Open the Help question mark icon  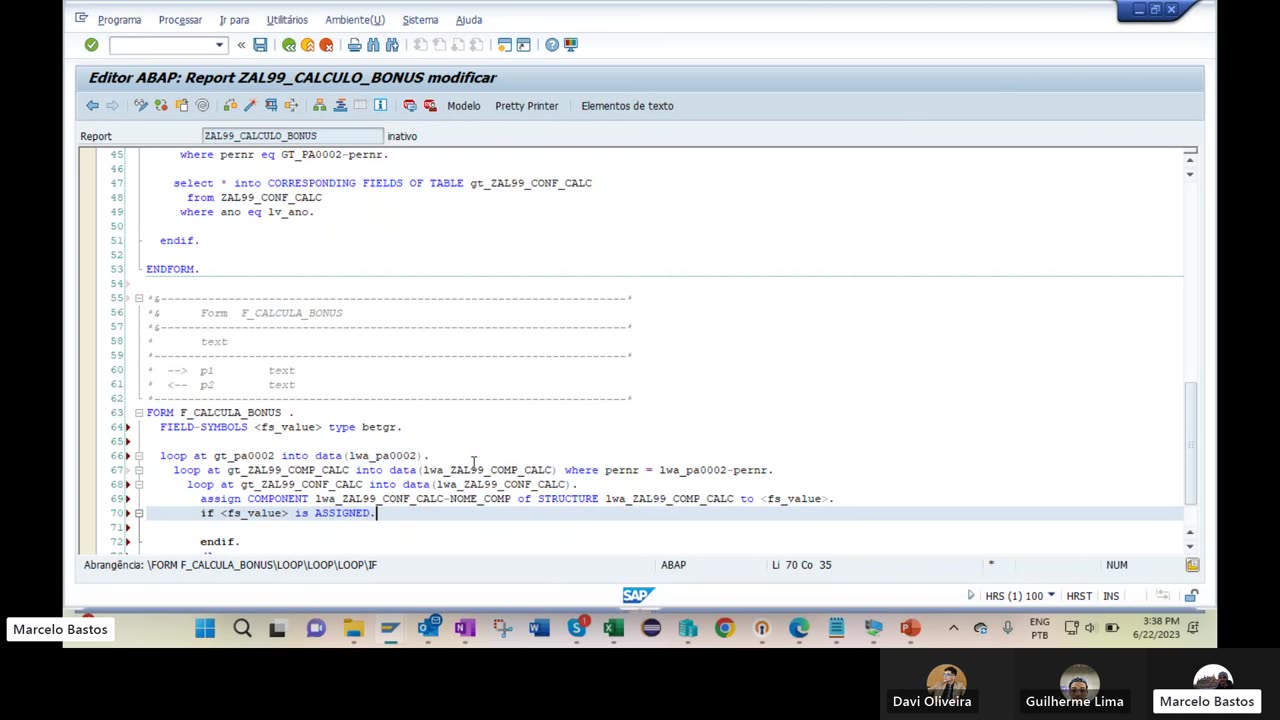552,45
